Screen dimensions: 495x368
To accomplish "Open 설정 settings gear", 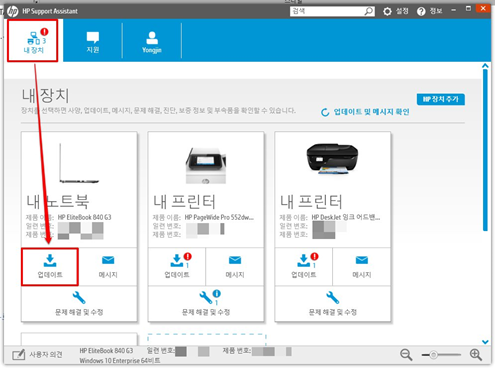I will (395, 11).
